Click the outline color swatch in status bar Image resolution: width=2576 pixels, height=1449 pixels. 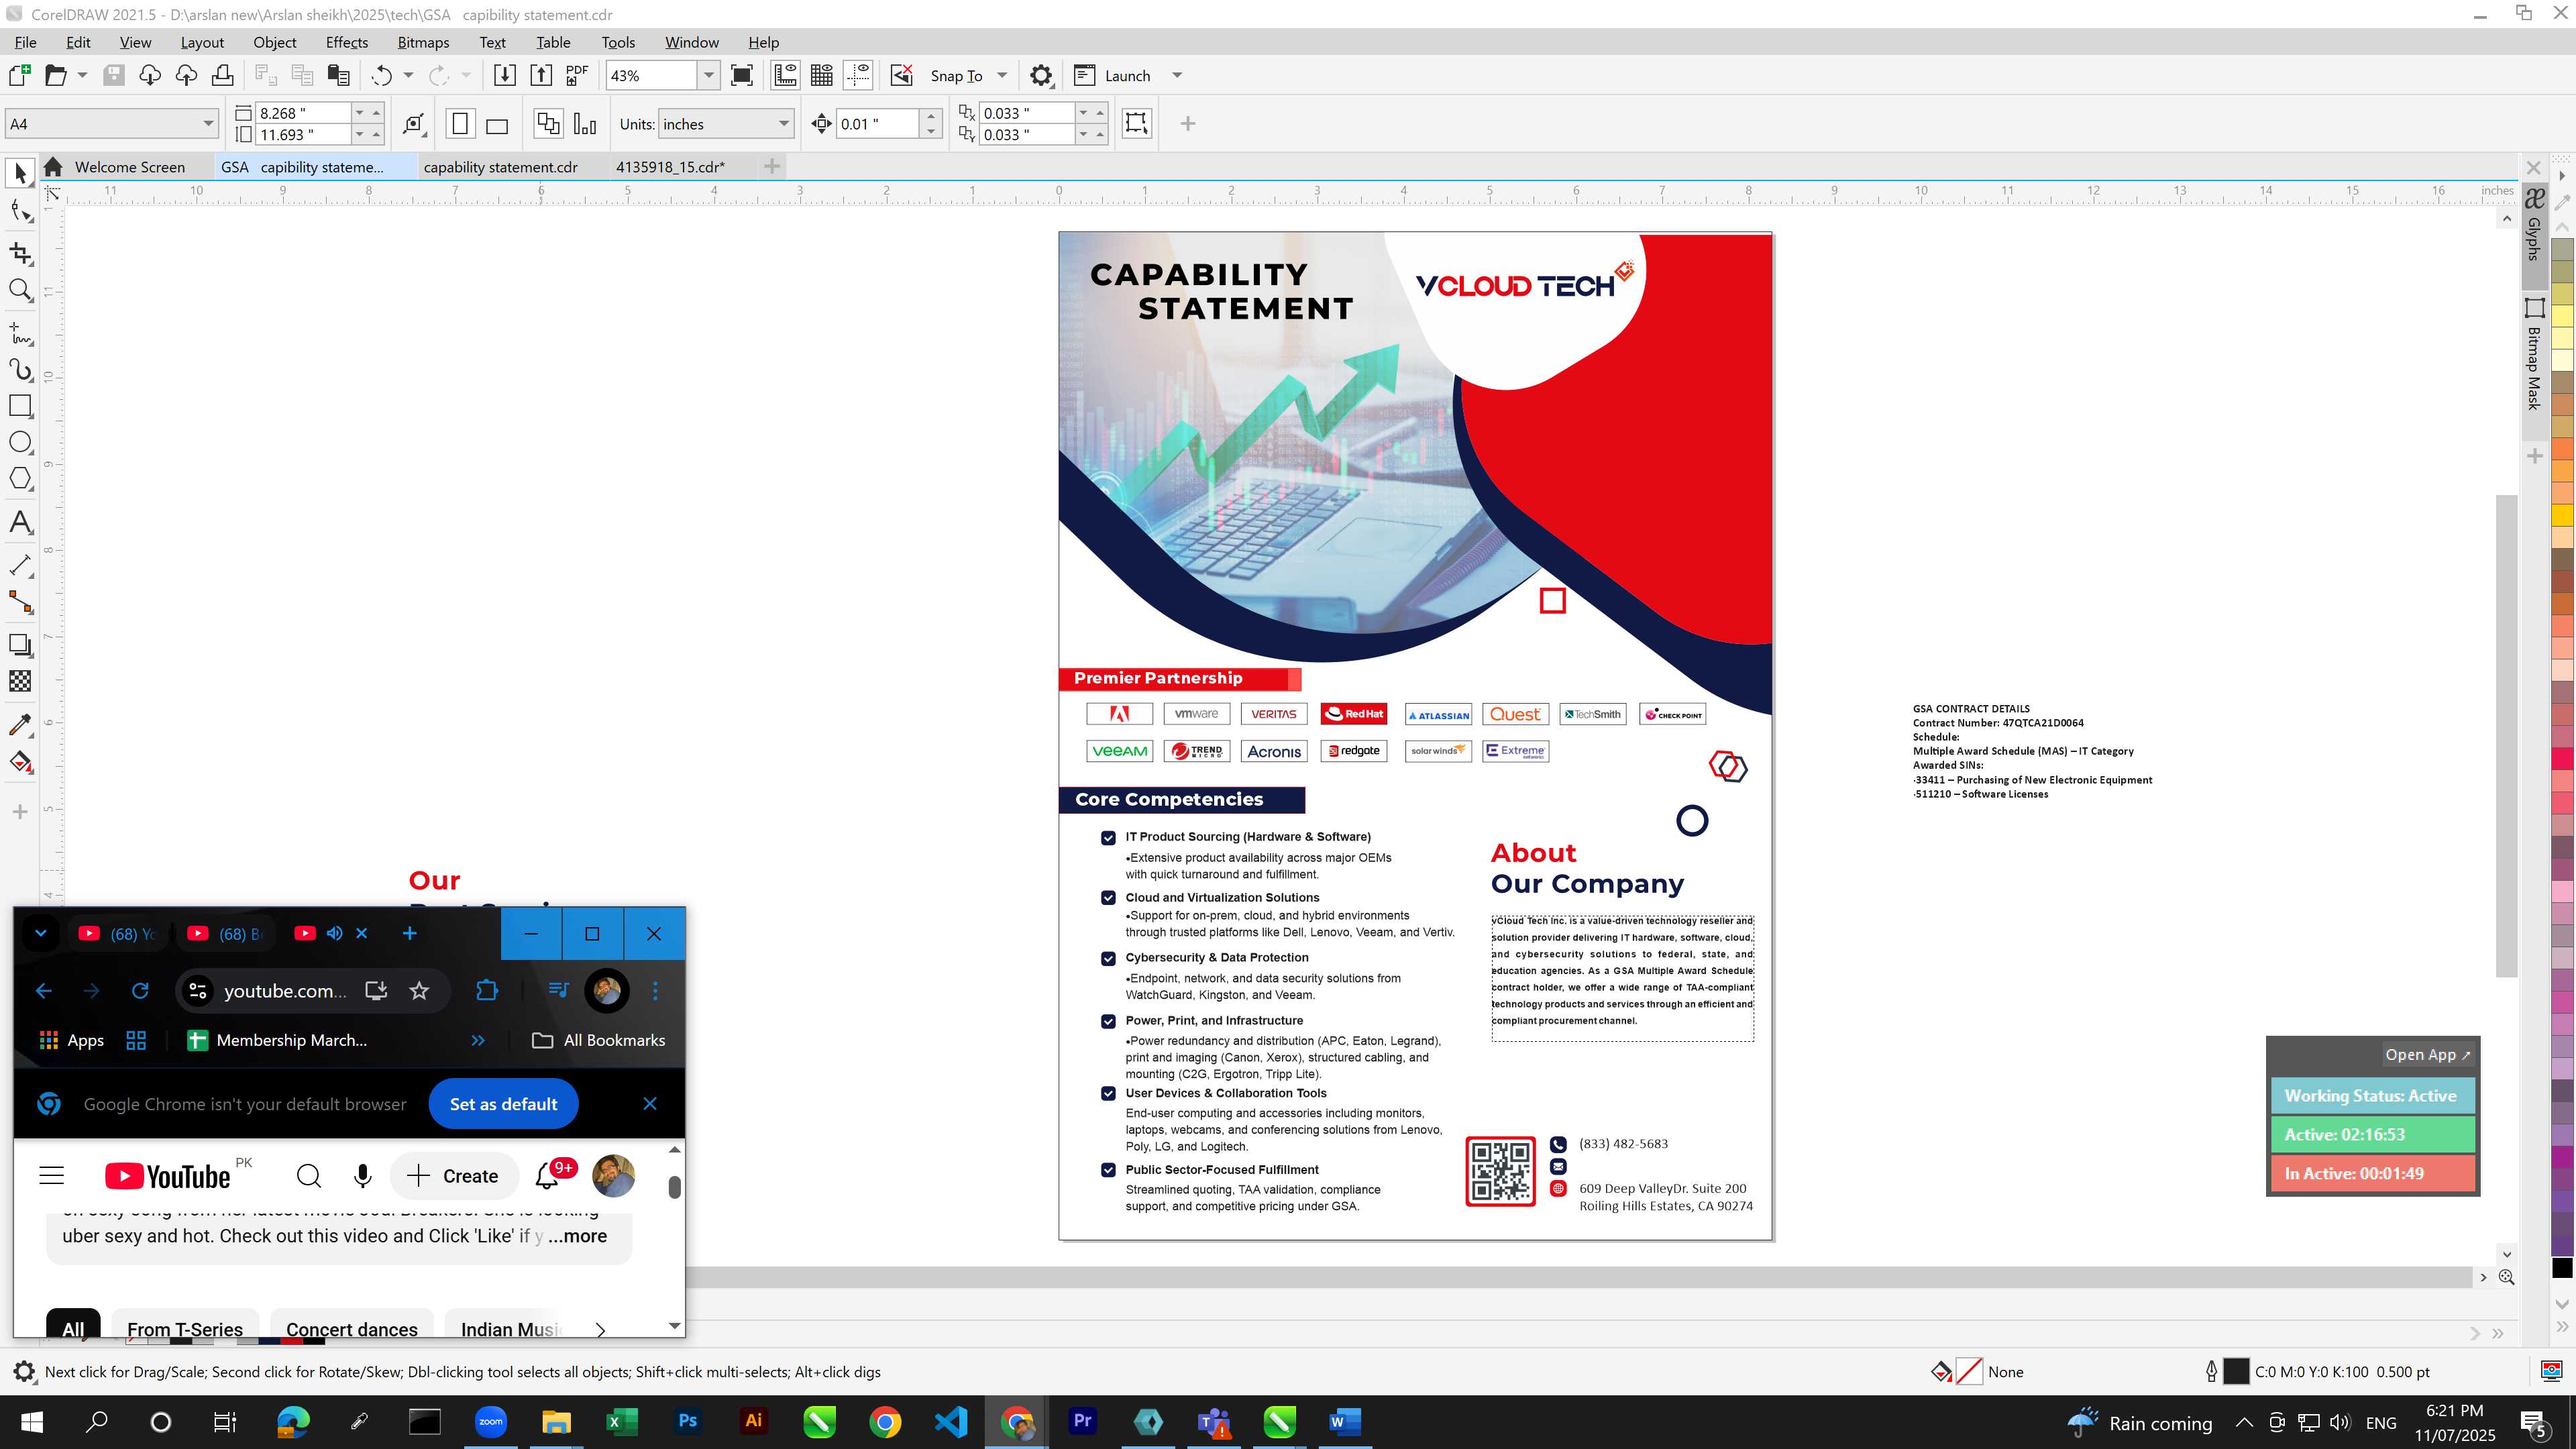[x=2236, y=1372]
